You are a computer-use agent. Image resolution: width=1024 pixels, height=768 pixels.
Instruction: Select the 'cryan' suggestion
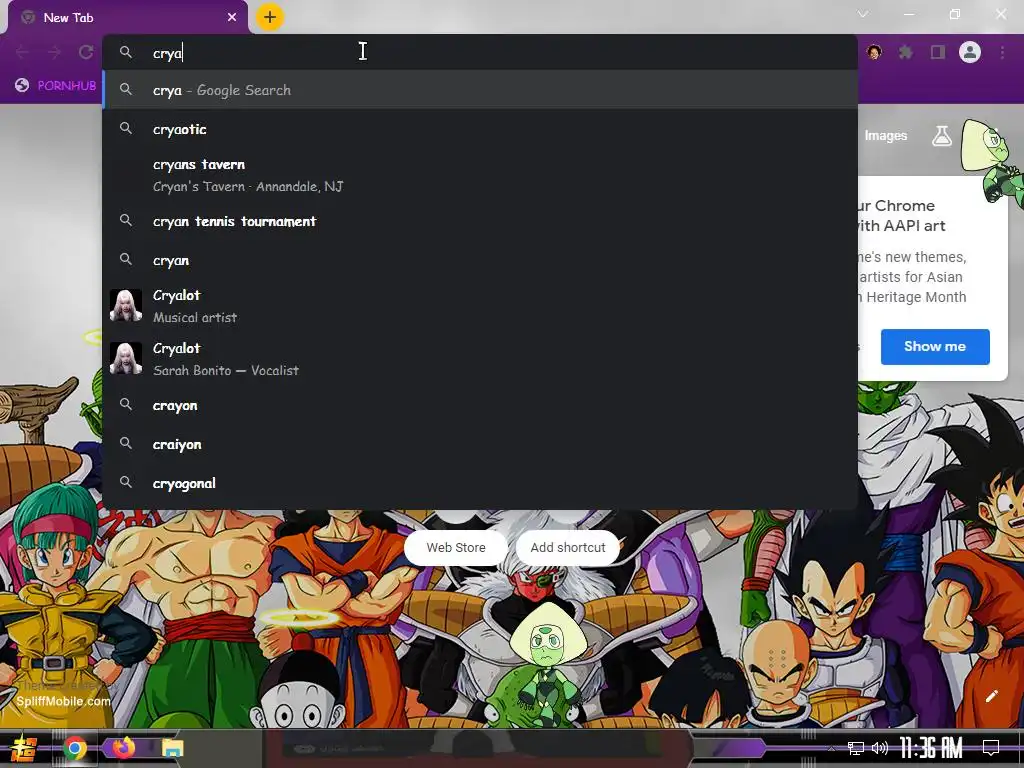[480, 260]
